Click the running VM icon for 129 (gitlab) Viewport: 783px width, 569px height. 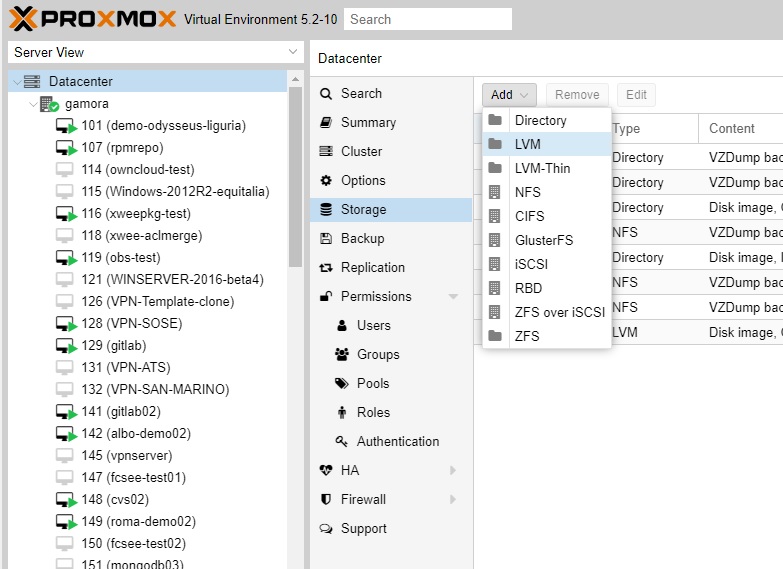tap(66, 346)
